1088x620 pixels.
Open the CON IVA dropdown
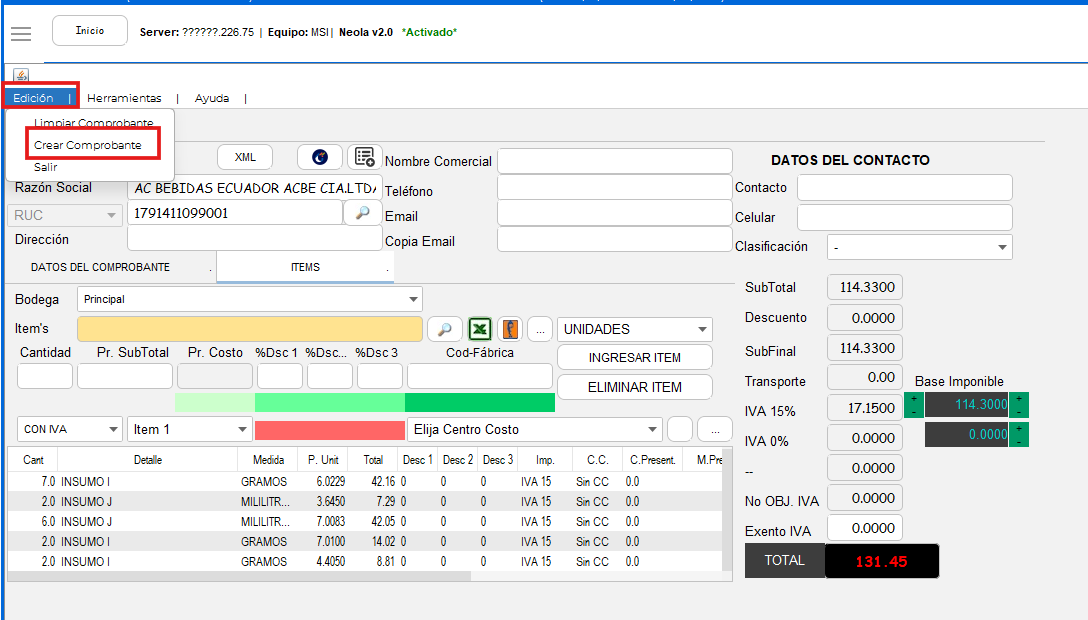pyautogui.click(x=112, y=430)
